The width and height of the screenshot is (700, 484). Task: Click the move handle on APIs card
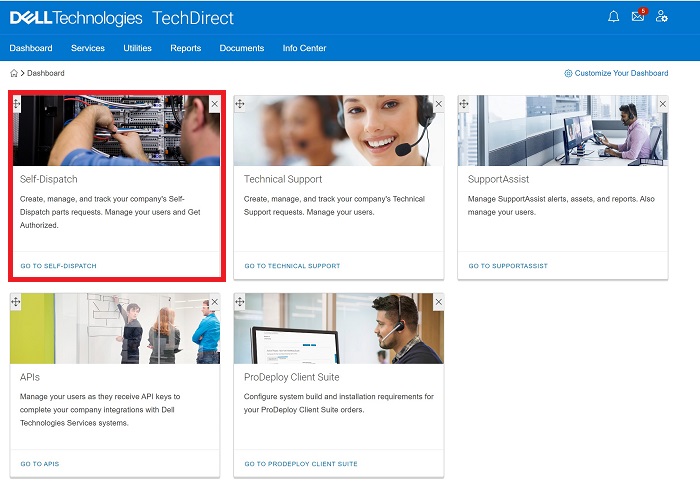tap(16, 302)
